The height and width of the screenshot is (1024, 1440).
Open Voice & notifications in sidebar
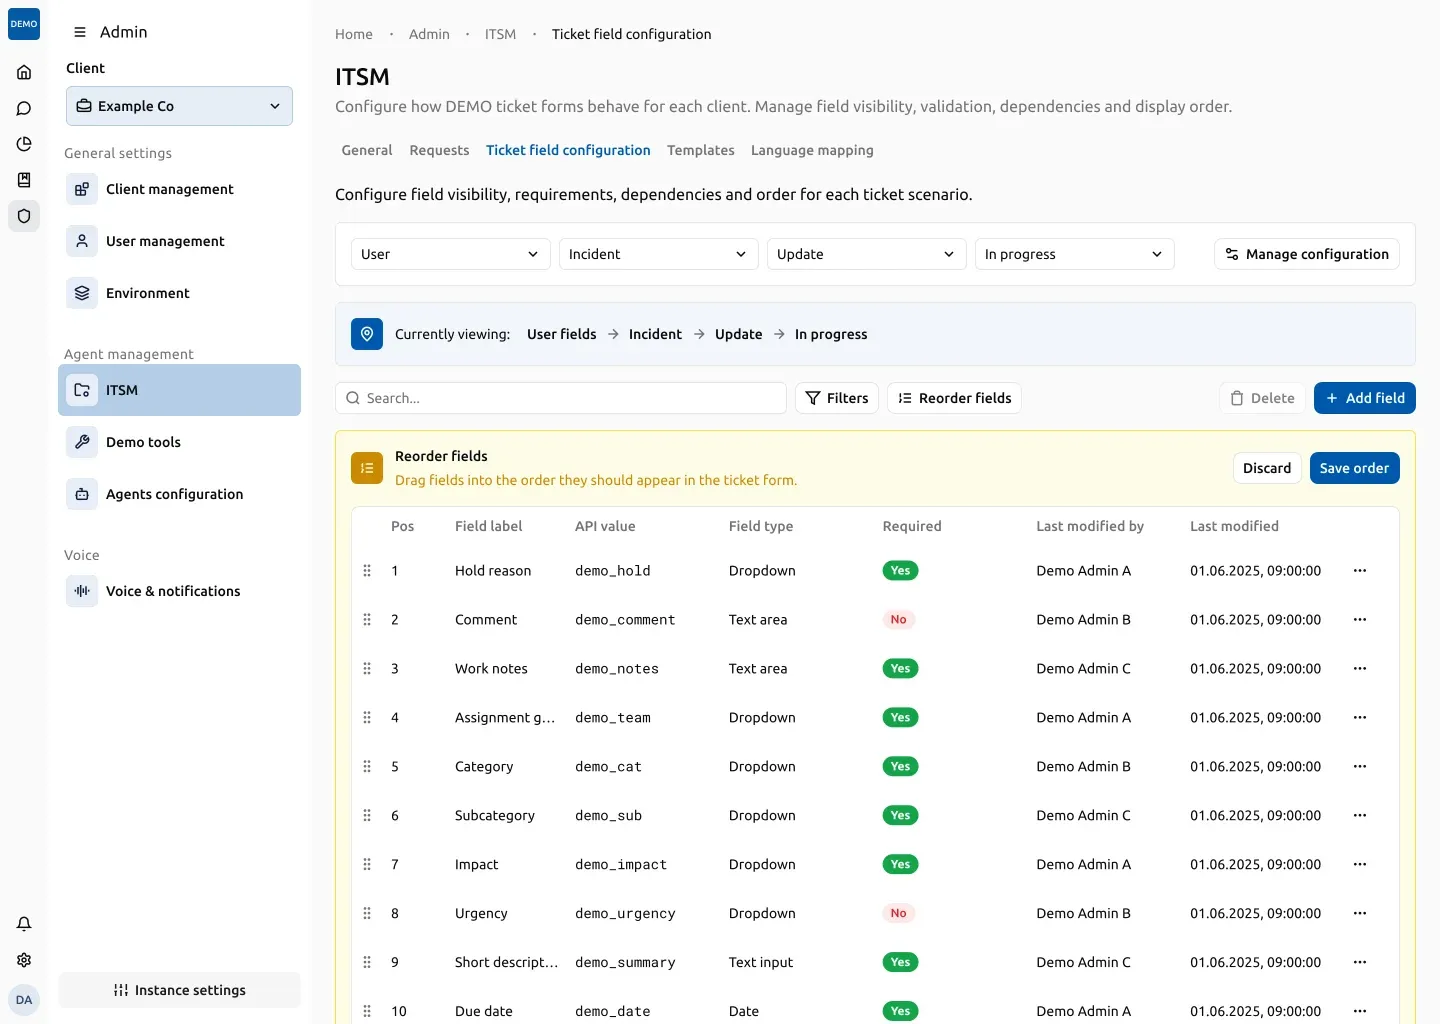click(x=179, y=591)
